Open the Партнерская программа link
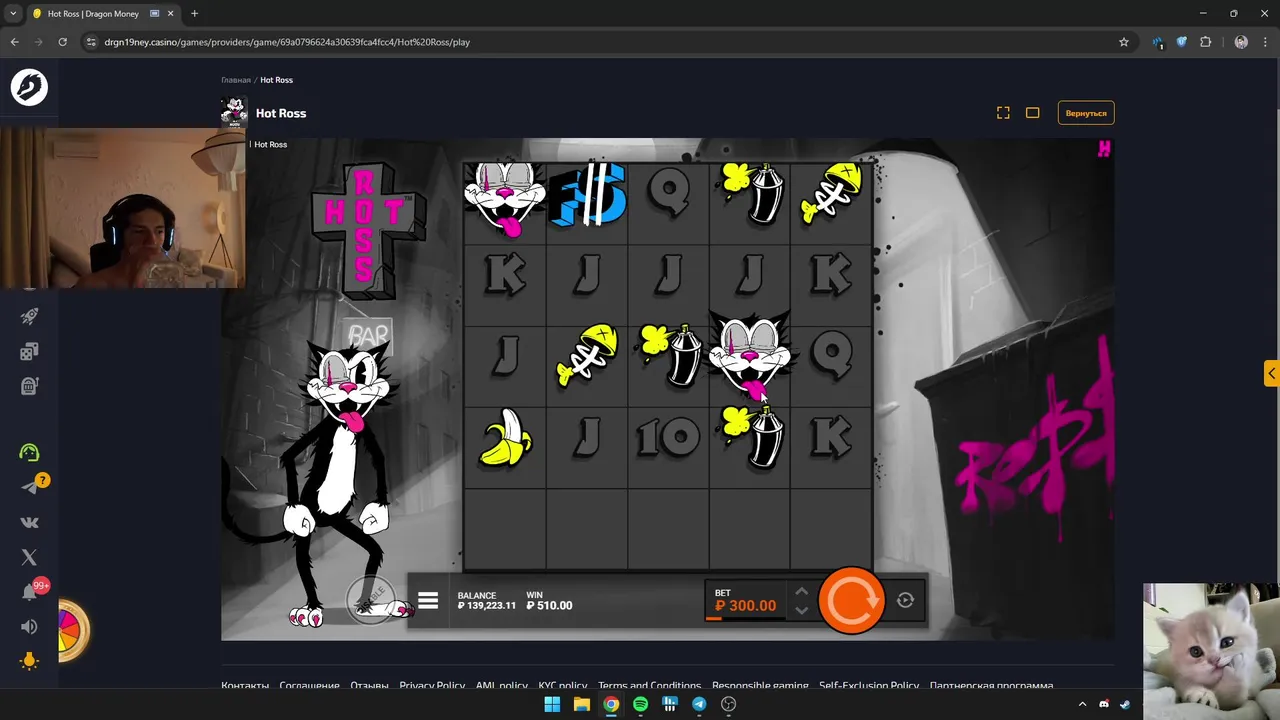The width and height of the screenshot is (1280, 720). tap(991, 686)
